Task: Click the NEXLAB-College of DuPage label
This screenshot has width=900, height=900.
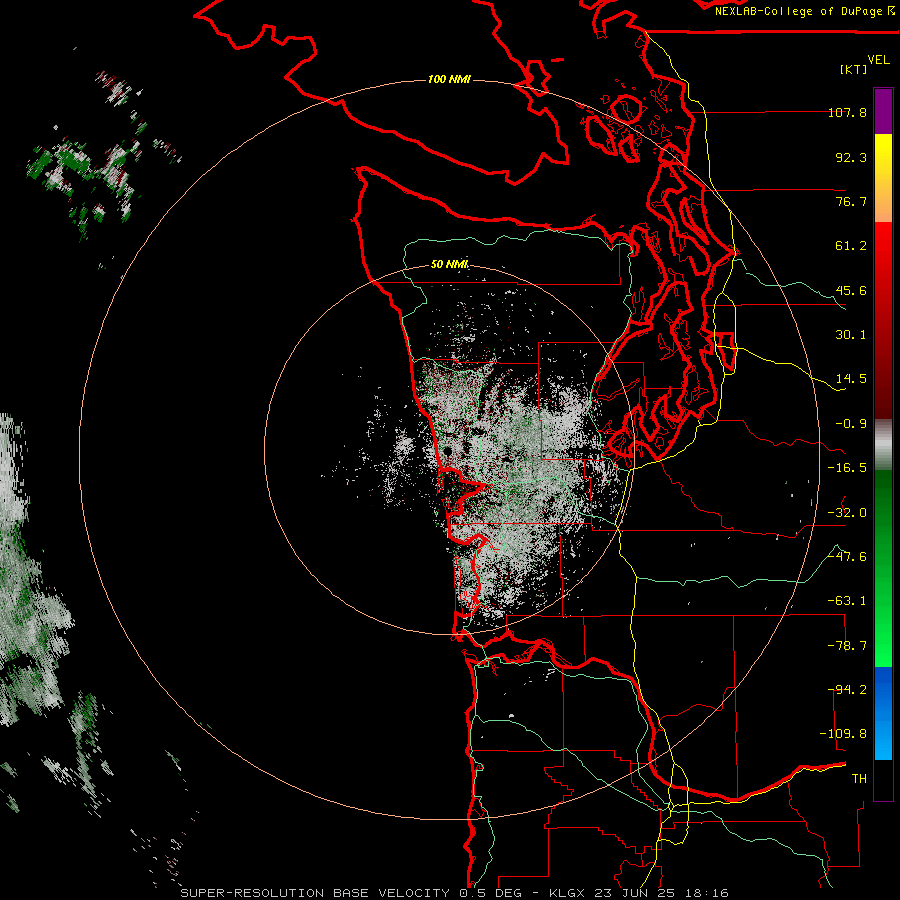Action: tap(804, 11)
